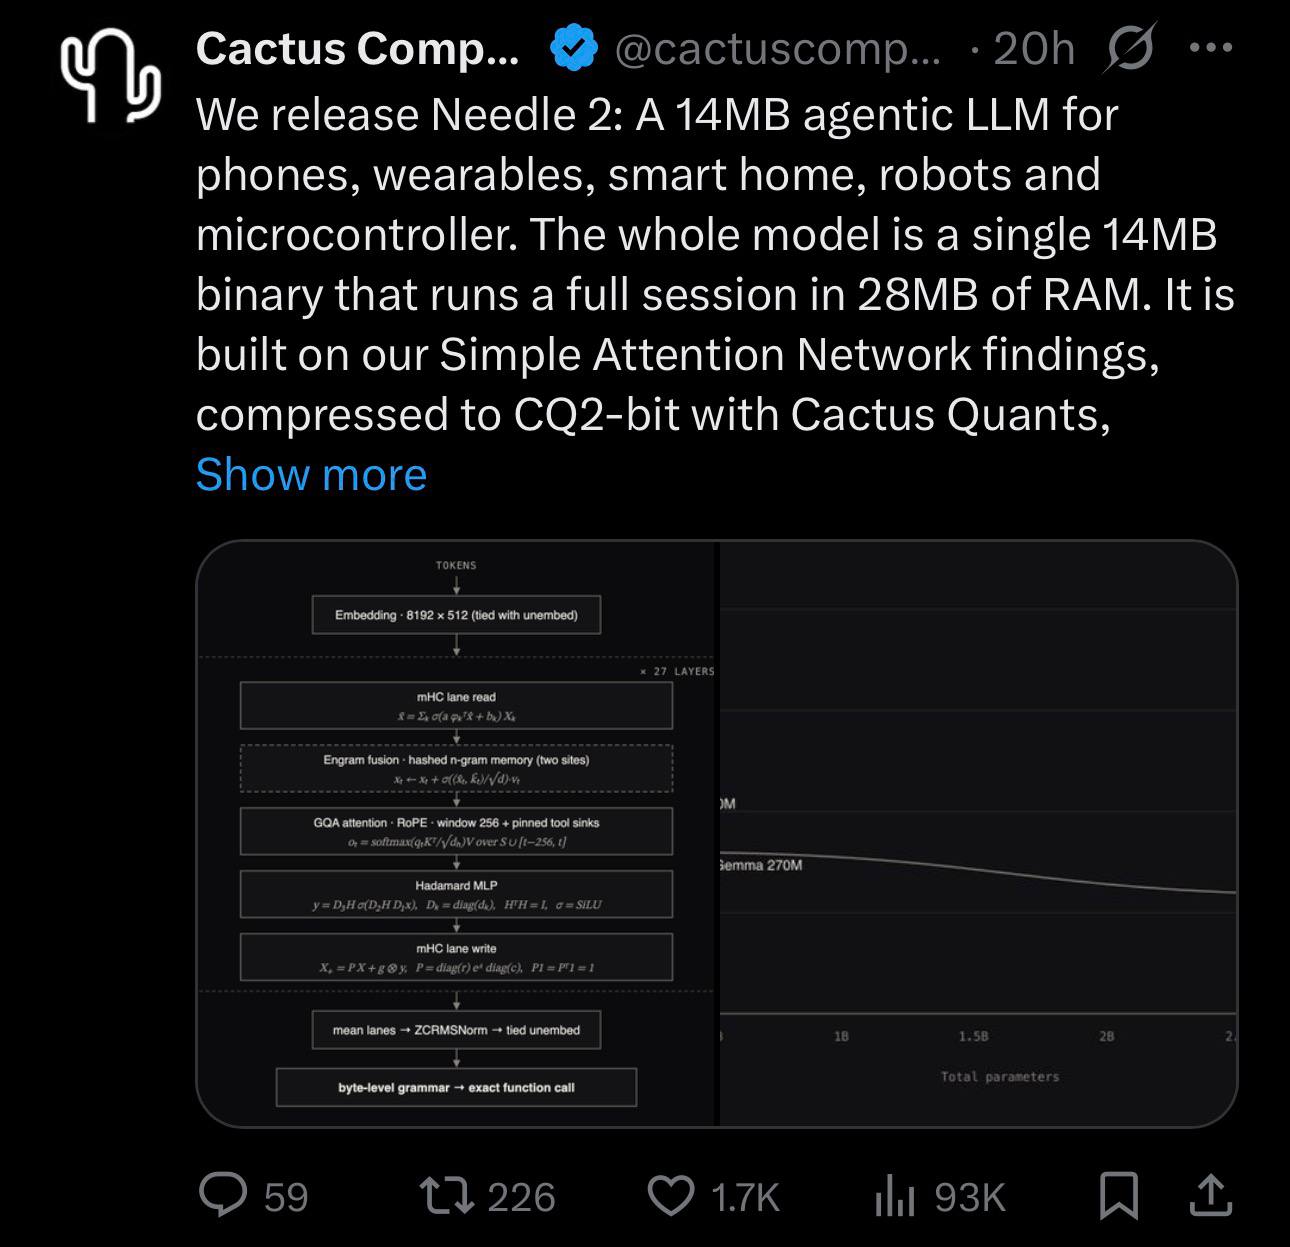1290x1247 pixels.
Task: Tap the 226 reposts count
Action: pos(521,1197)
